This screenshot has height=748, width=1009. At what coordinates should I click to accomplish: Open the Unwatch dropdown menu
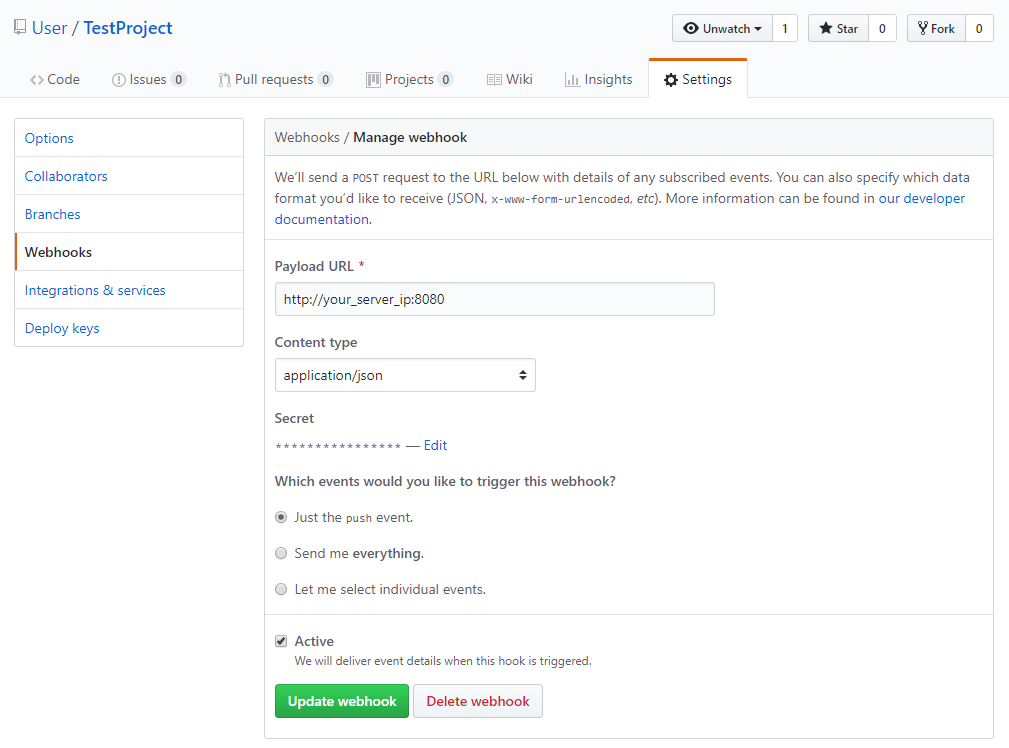click(722, 29)
